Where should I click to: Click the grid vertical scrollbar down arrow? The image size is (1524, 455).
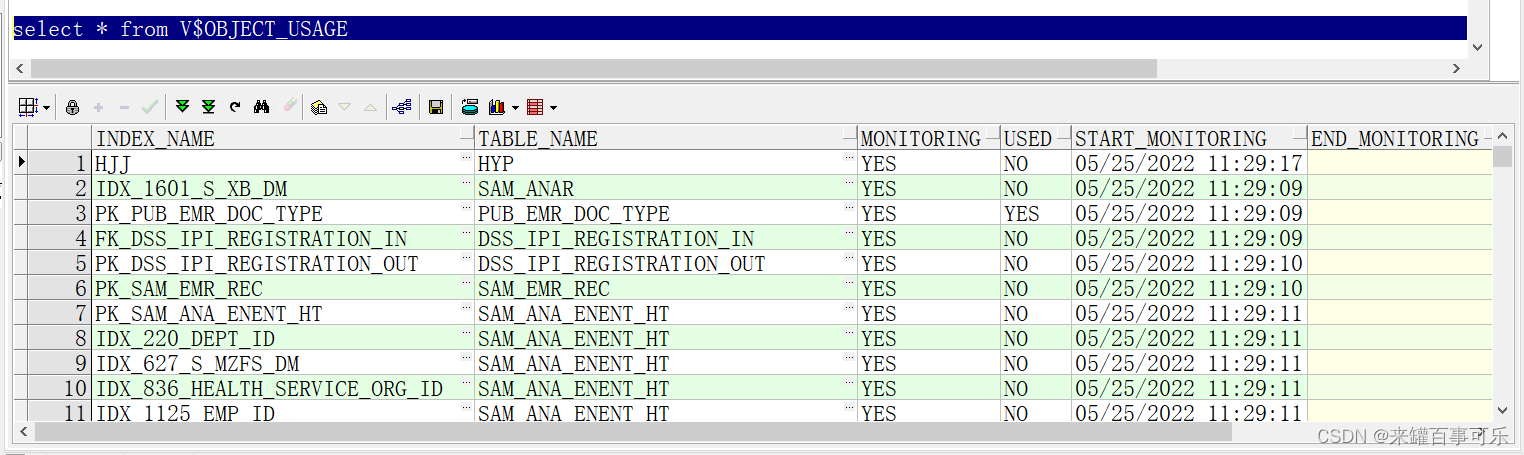tap(1502, 410)
